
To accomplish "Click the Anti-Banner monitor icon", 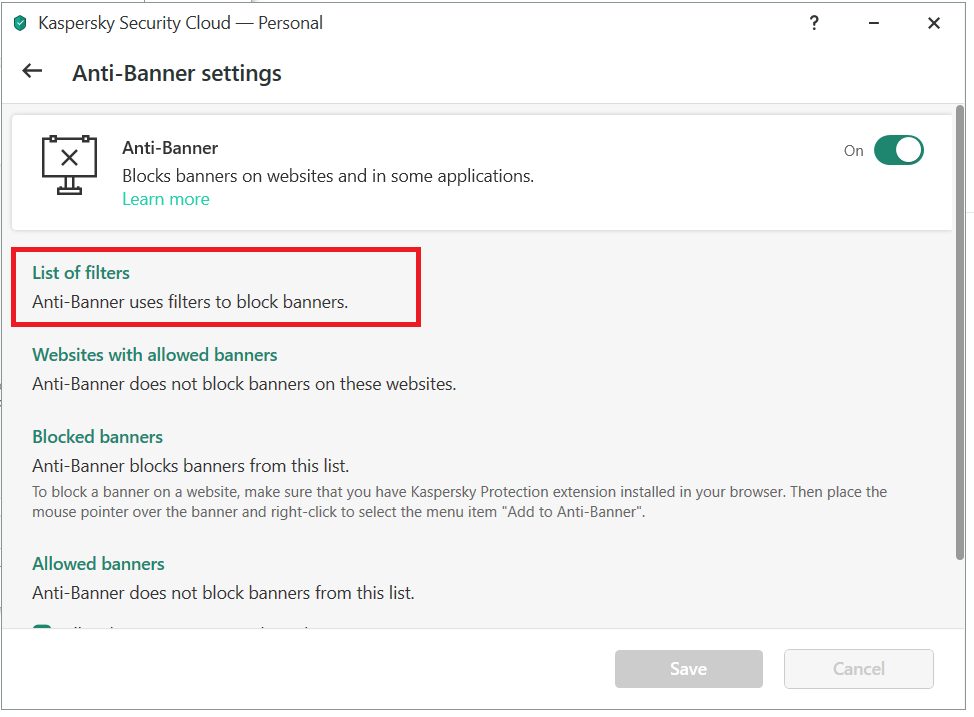I will (x=69, y=165).
